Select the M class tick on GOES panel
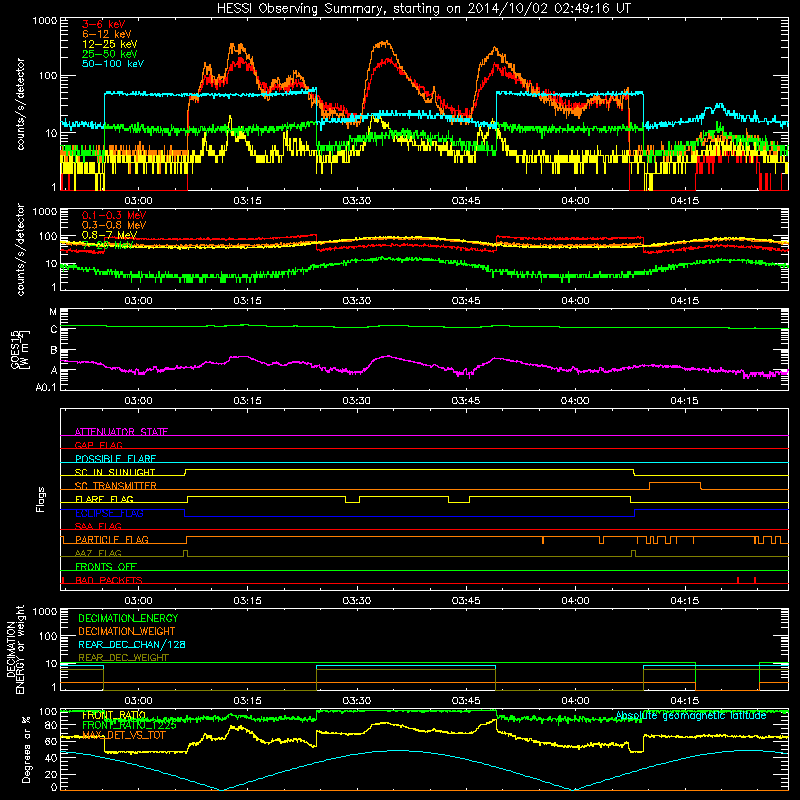 53,312
